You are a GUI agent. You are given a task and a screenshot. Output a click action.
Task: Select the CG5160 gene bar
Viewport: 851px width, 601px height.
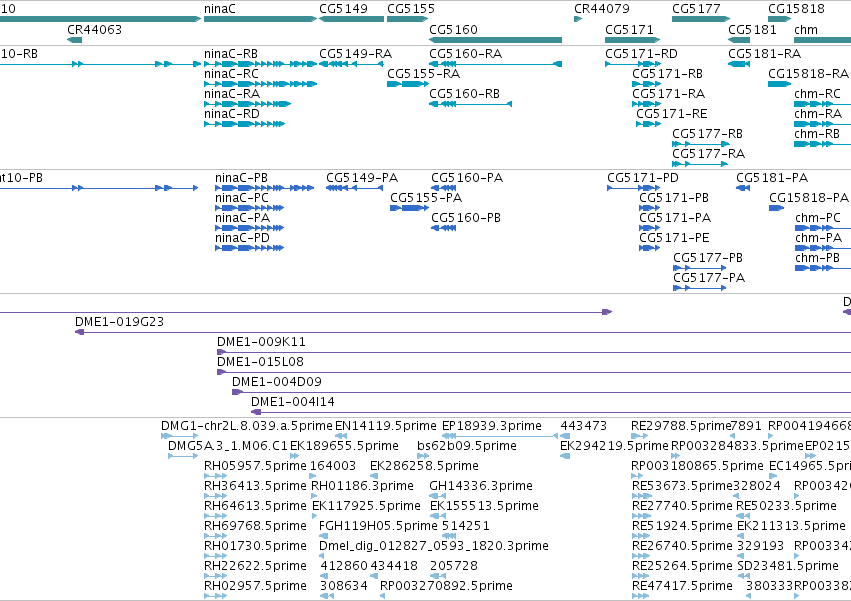[496, 40]
